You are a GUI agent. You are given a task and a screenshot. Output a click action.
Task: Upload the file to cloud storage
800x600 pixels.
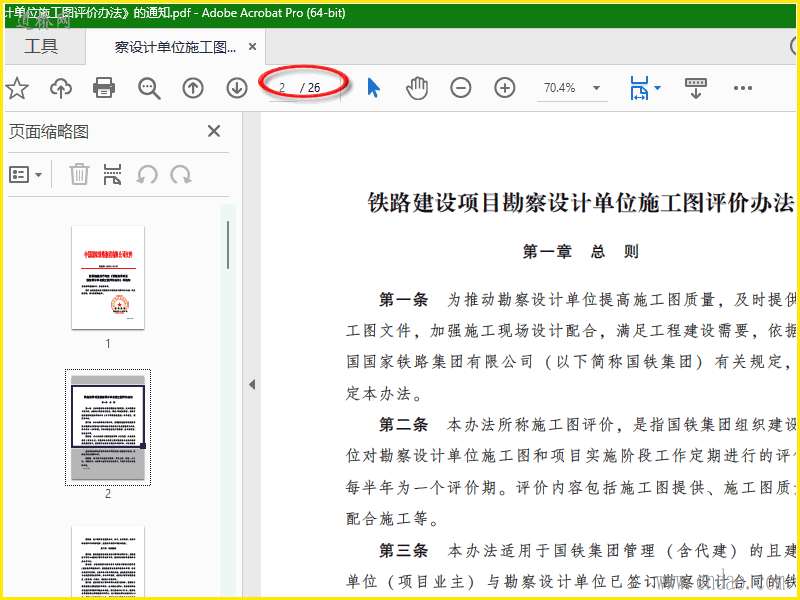point(61,88)
